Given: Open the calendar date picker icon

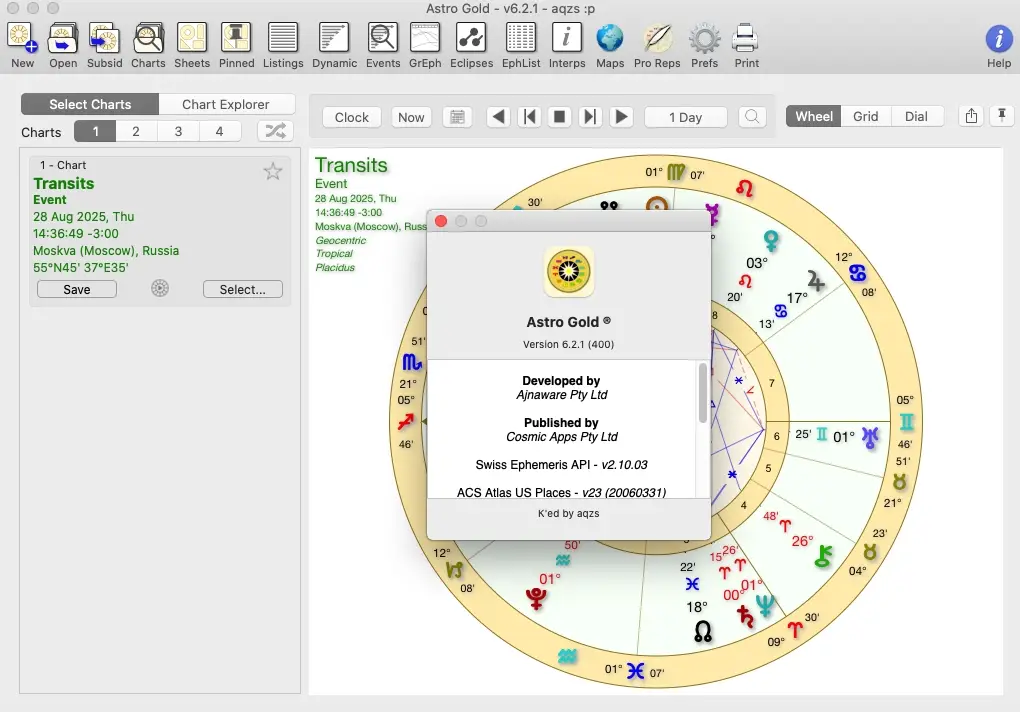Looking at the screenshot, I should tap(457, 117).
